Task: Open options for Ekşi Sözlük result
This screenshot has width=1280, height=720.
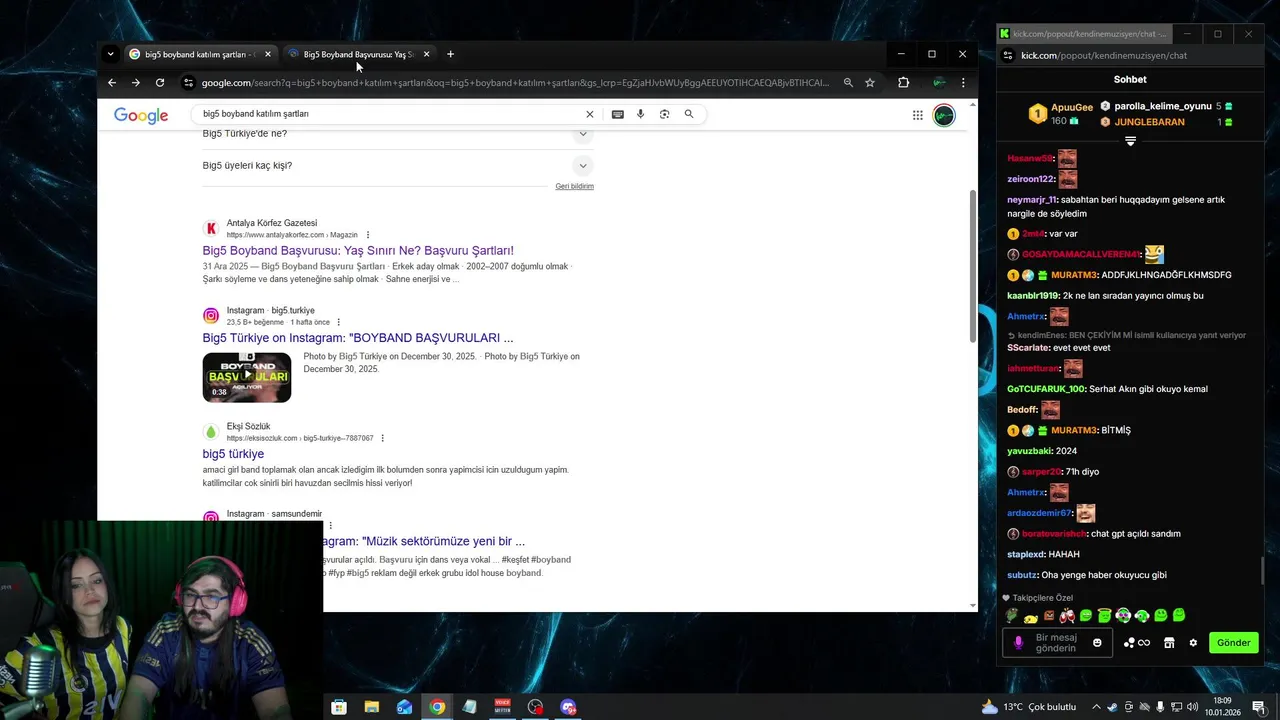Action: [382, 438]
